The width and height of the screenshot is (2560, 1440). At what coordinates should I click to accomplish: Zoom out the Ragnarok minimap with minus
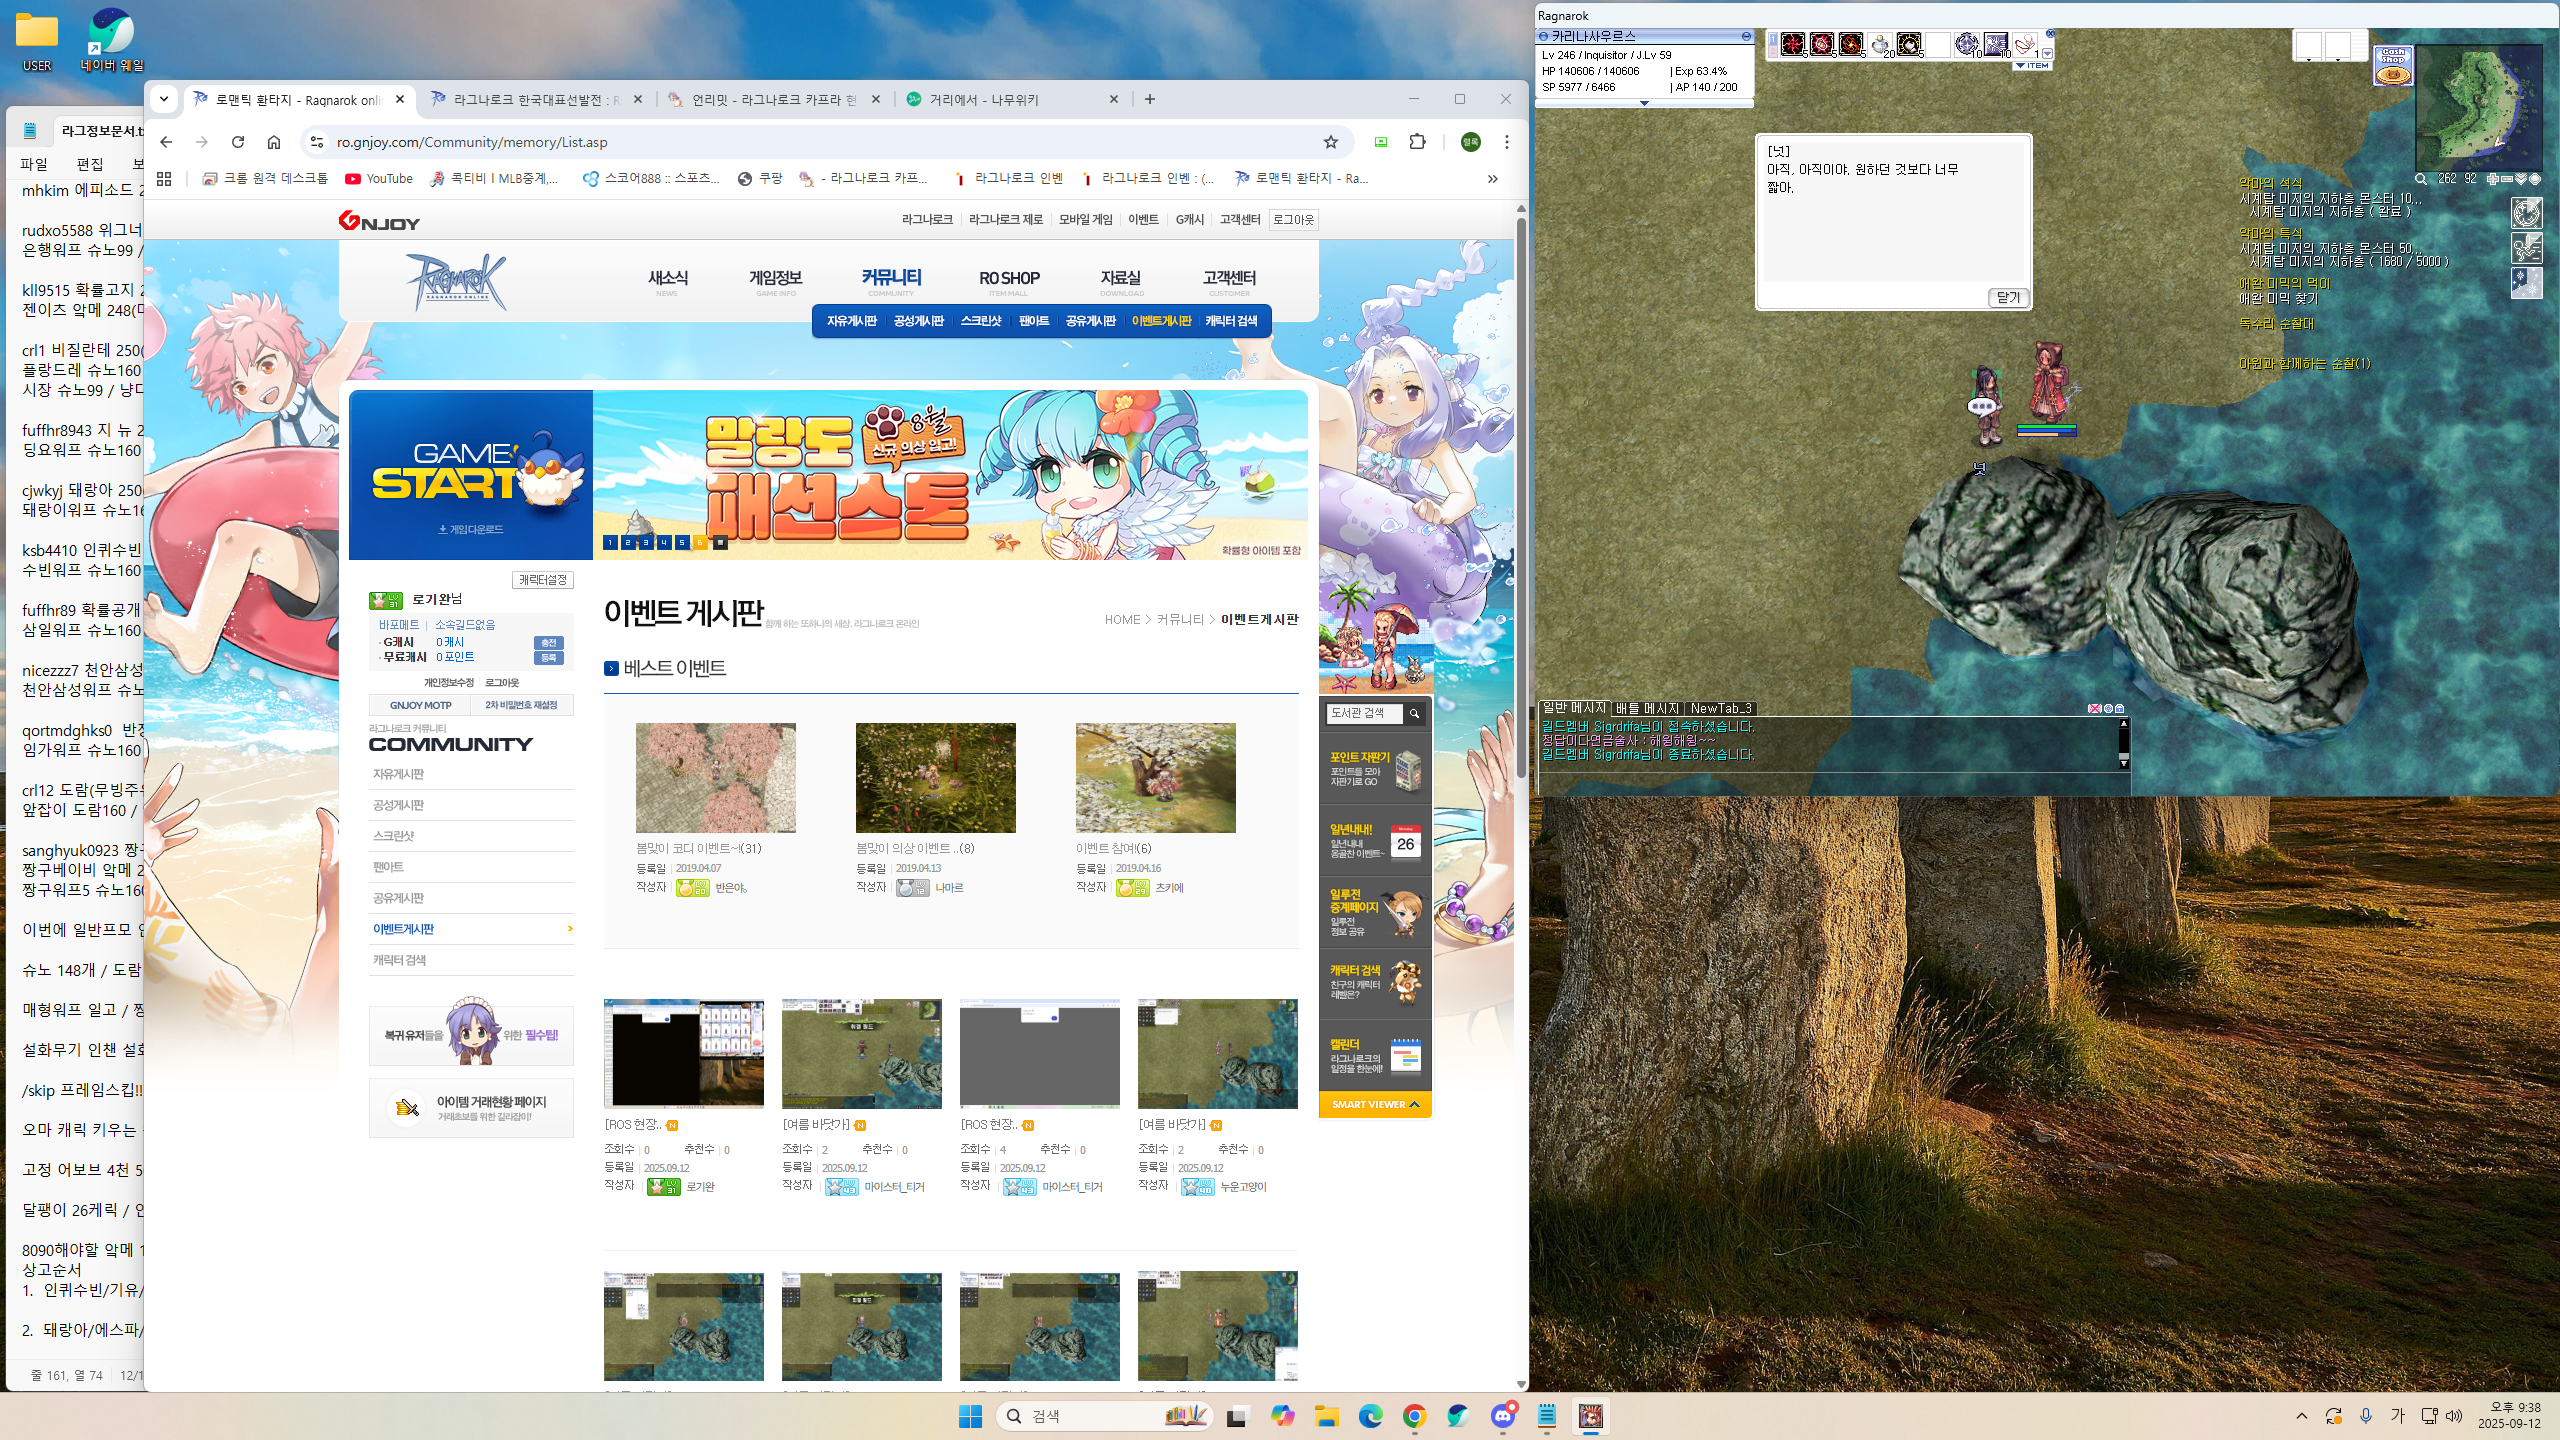click(2507, 179)
